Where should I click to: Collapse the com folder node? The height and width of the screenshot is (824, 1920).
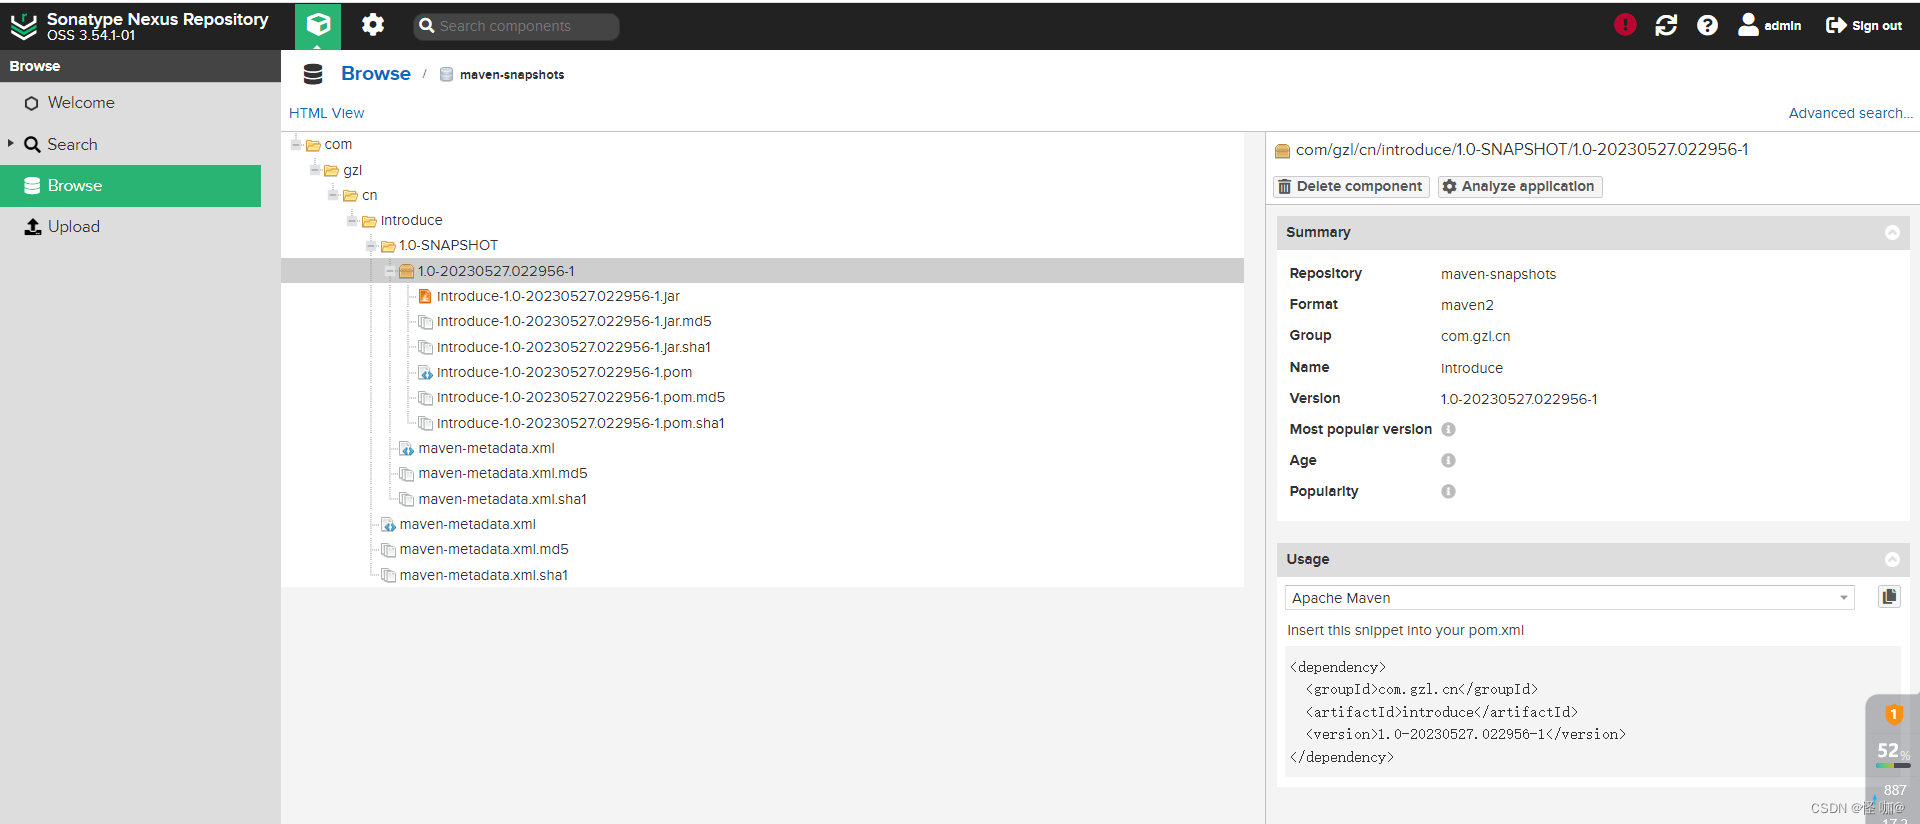click(296, 144)
